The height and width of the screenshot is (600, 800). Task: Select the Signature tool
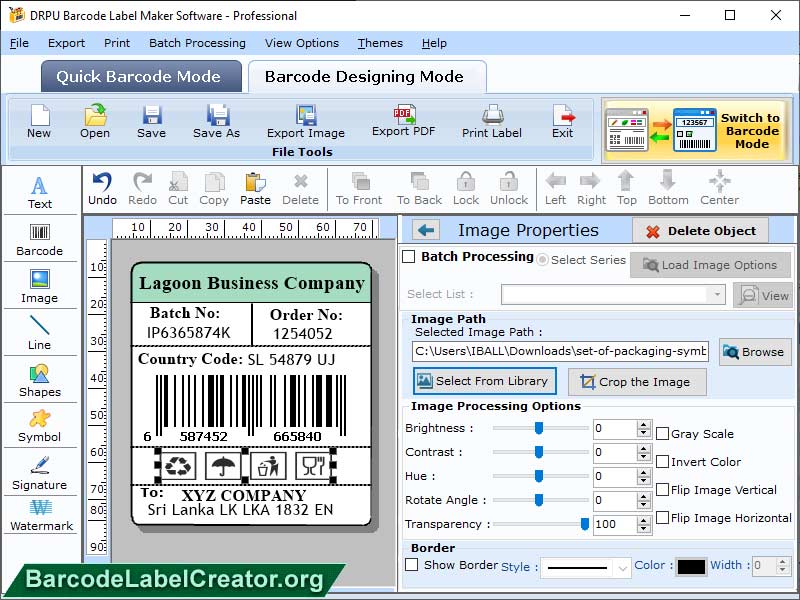40,478
